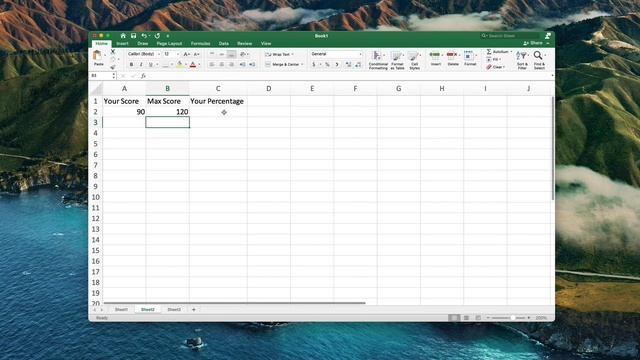640x360 pixels.
Task: Click the Search Sheet field
Action: point(509,36)
